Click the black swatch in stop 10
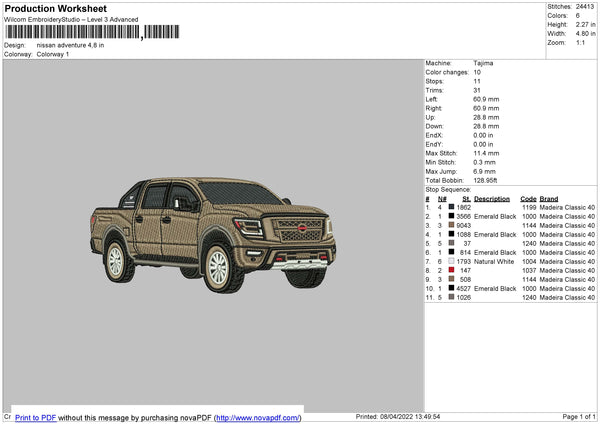Image resolution: width=600 pixels, height=424 pixels. 451,288
